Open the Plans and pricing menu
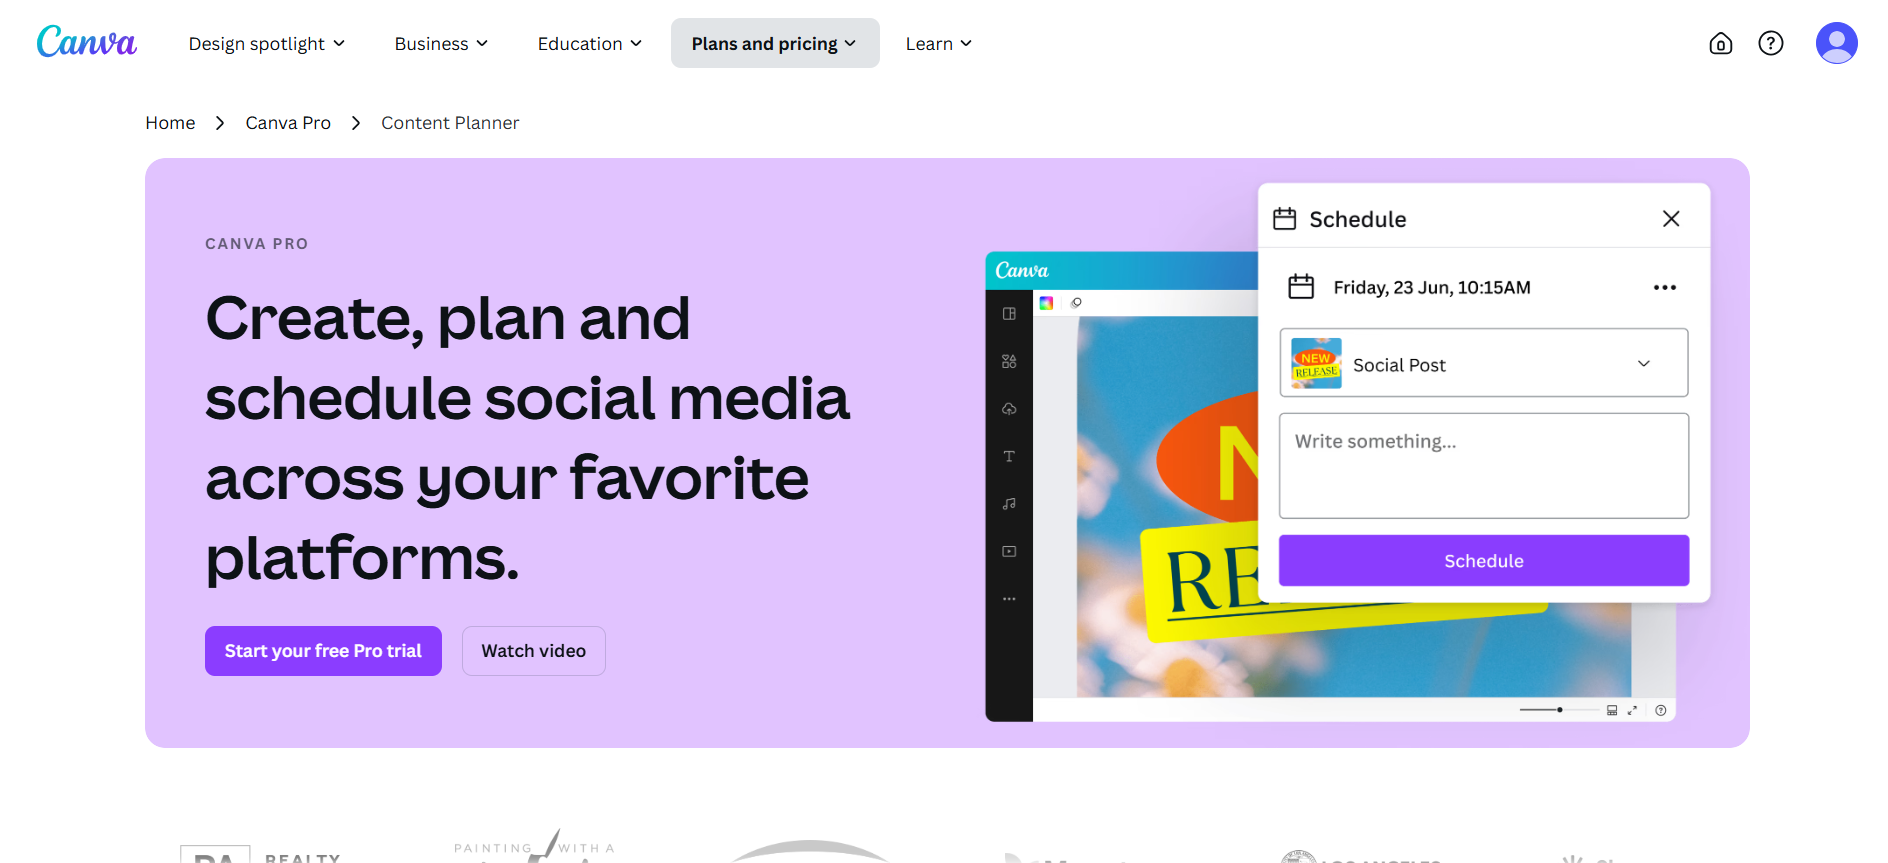This screenshot has width=1888, height=863. 775,43
